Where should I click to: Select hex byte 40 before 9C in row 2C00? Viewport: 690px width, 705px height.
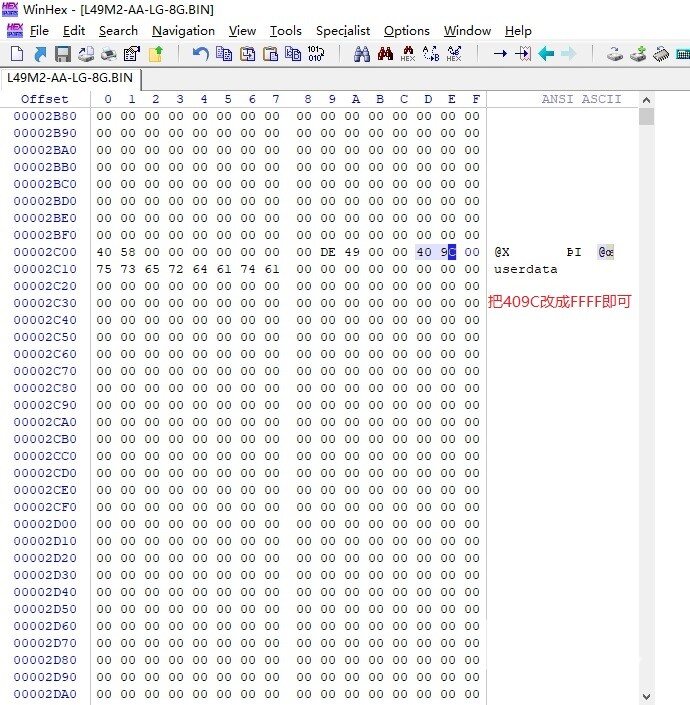(x=424, y=252)
